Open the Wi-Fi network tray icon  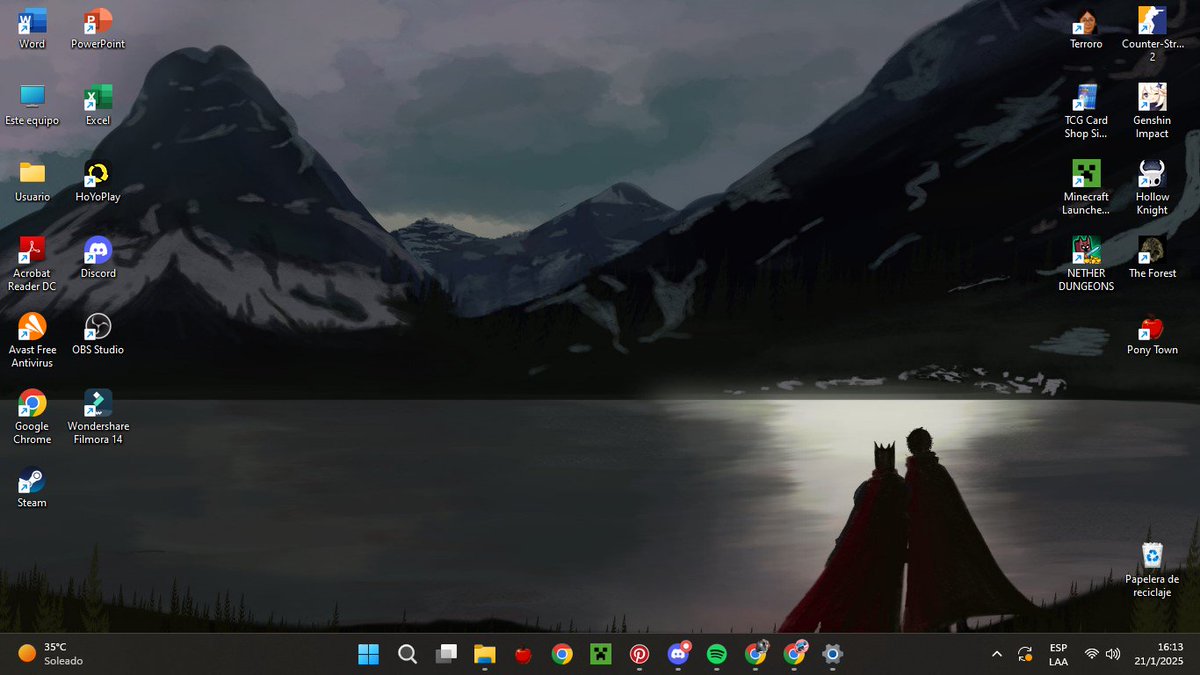pyautogui.click(x=1091, y=654)
